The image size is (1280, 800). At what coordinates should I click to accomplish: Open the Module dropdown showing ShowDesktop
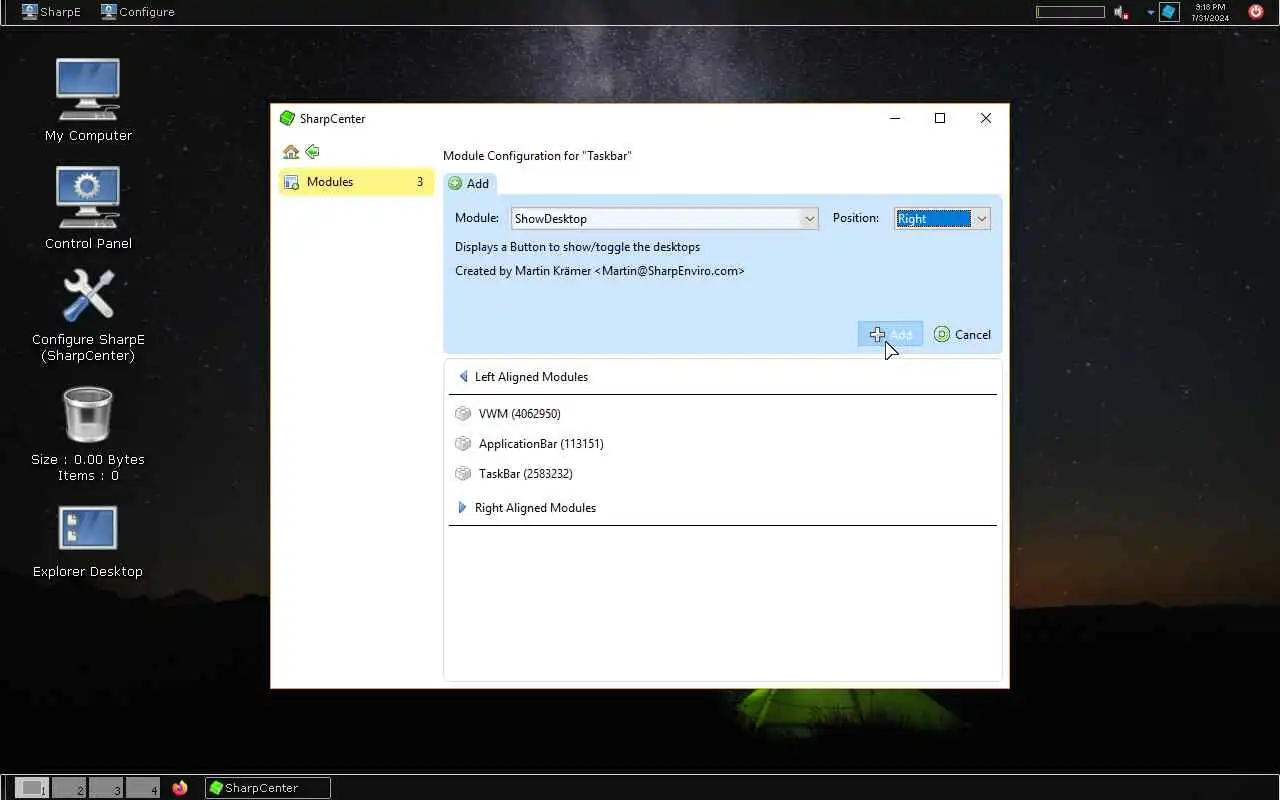665,218
